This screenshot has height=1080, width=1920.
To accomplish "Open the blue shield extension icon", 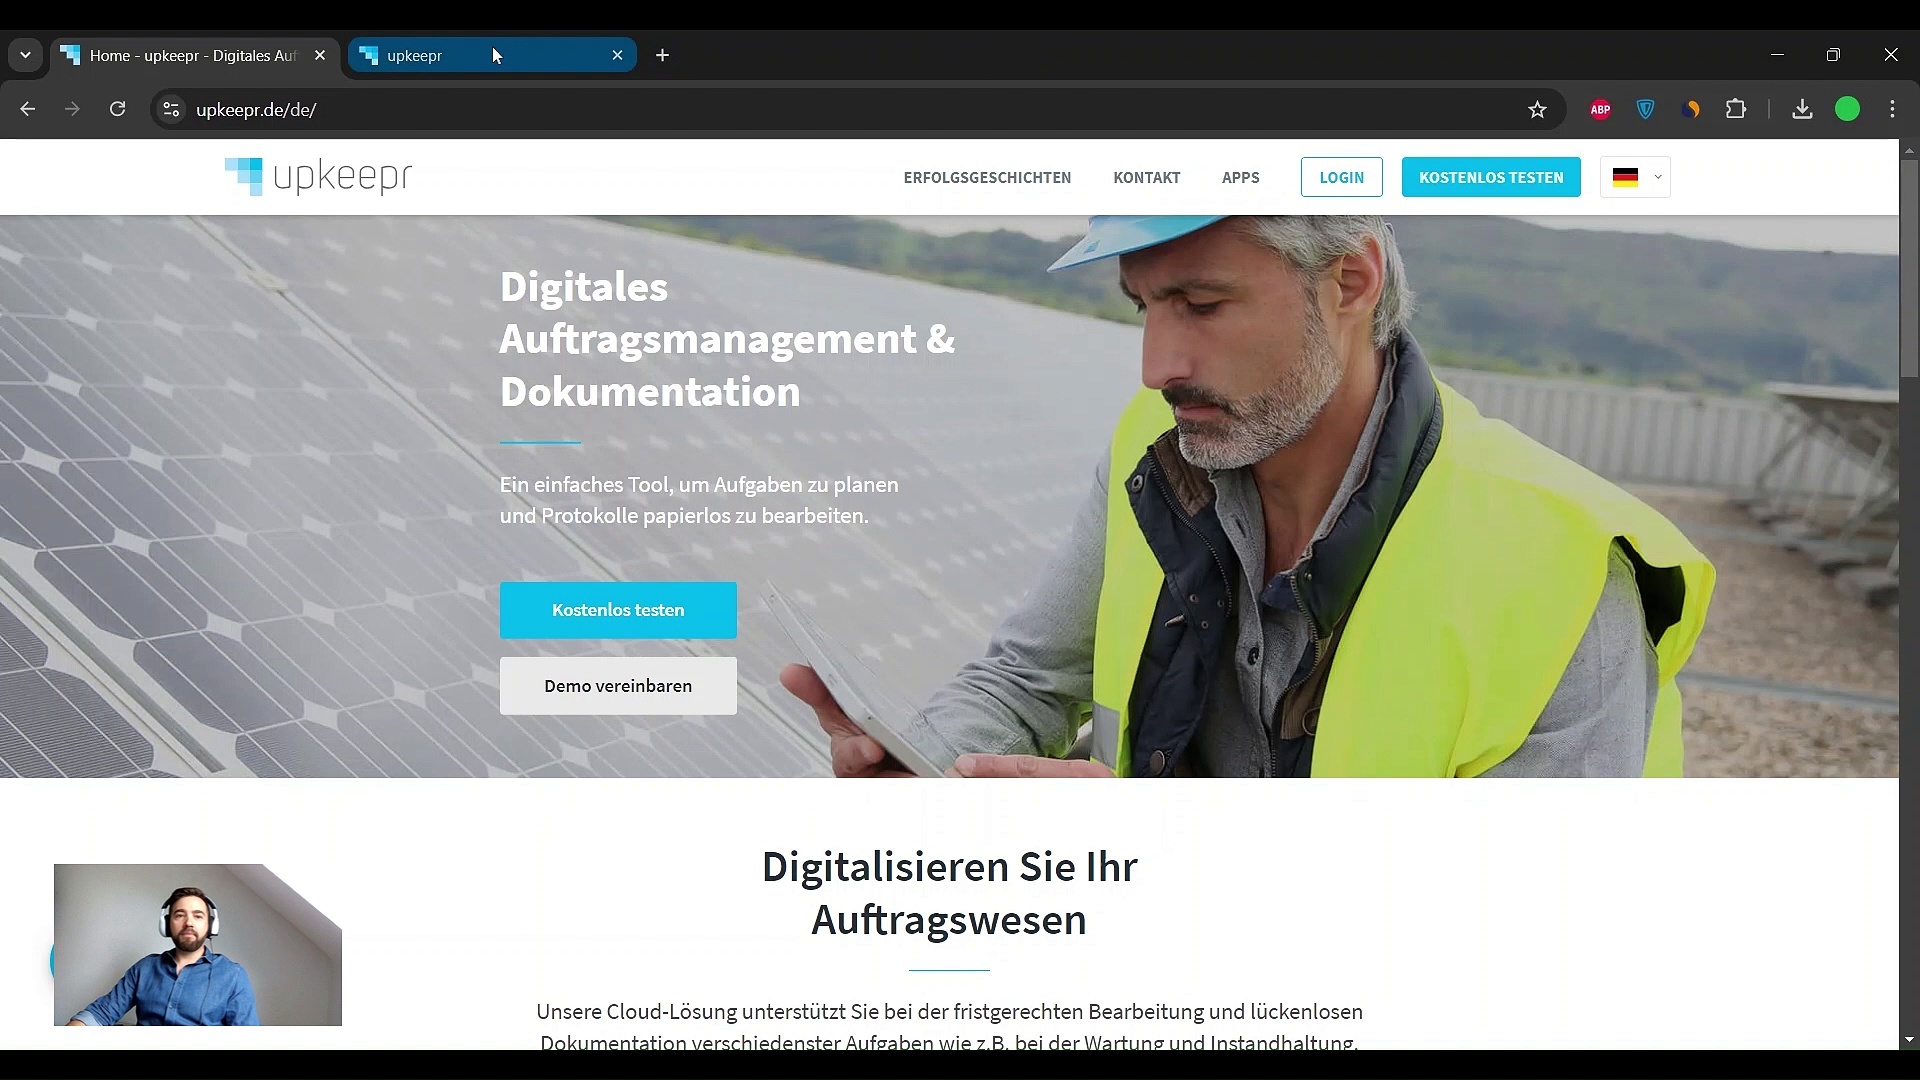I will pos(1645,110).
